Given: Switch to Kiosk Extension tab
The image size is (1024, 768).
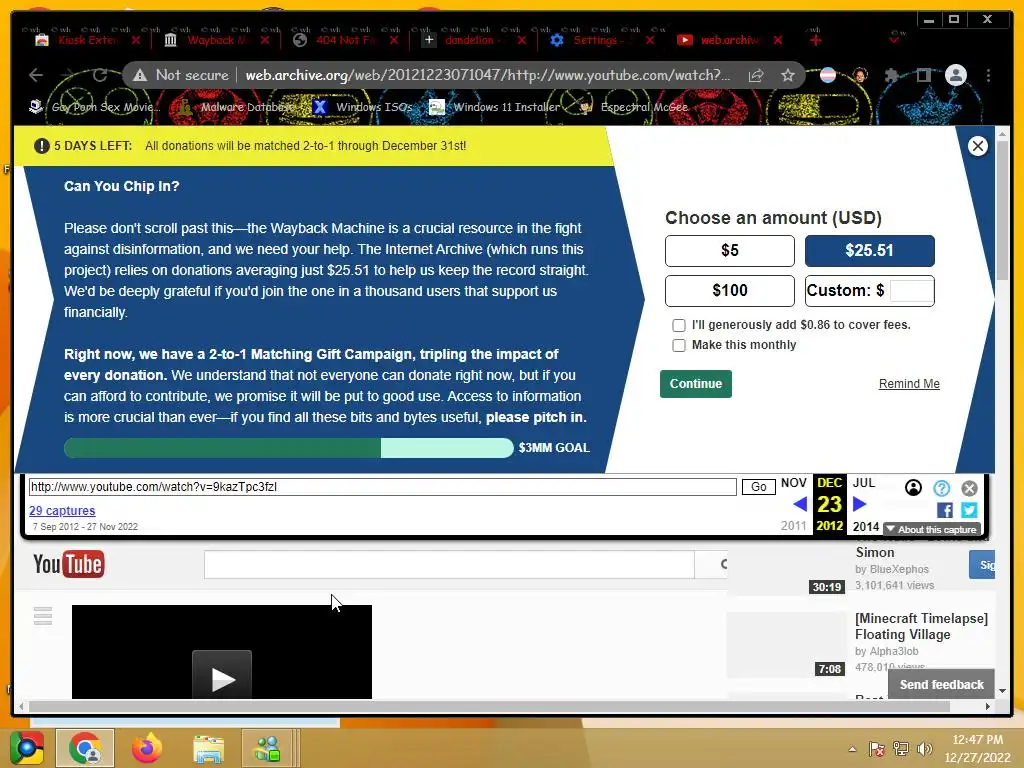Looking at the screenshot, I should pos(88,40).
